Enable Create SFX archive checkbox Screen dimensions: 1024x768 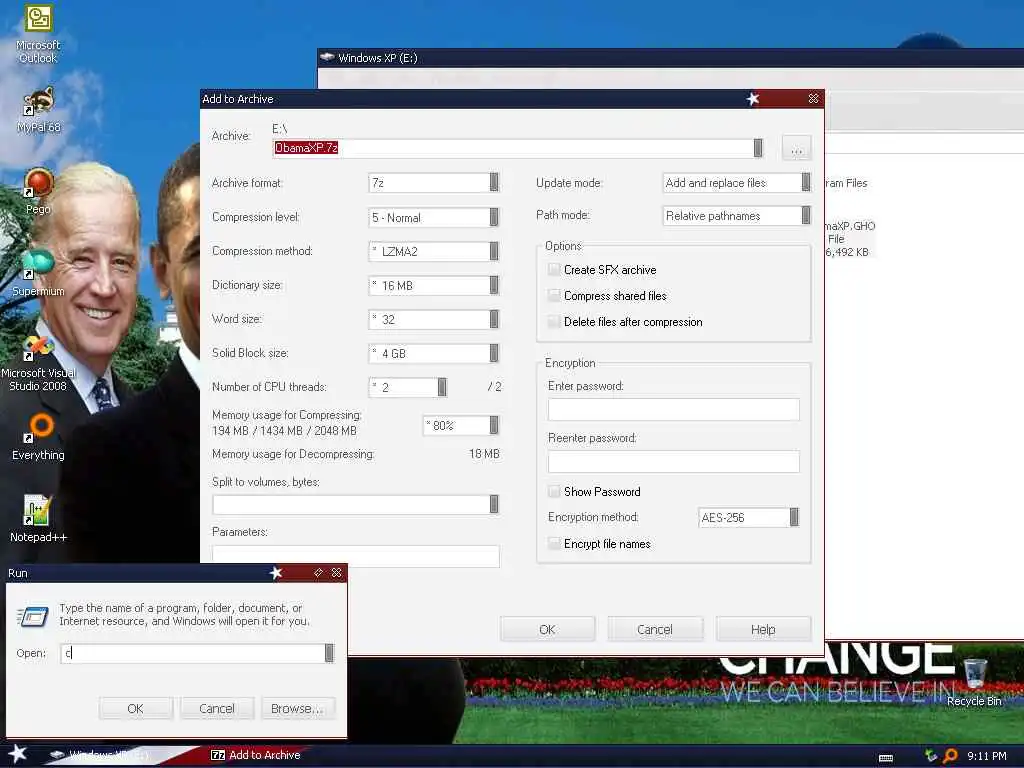point(554,270)
